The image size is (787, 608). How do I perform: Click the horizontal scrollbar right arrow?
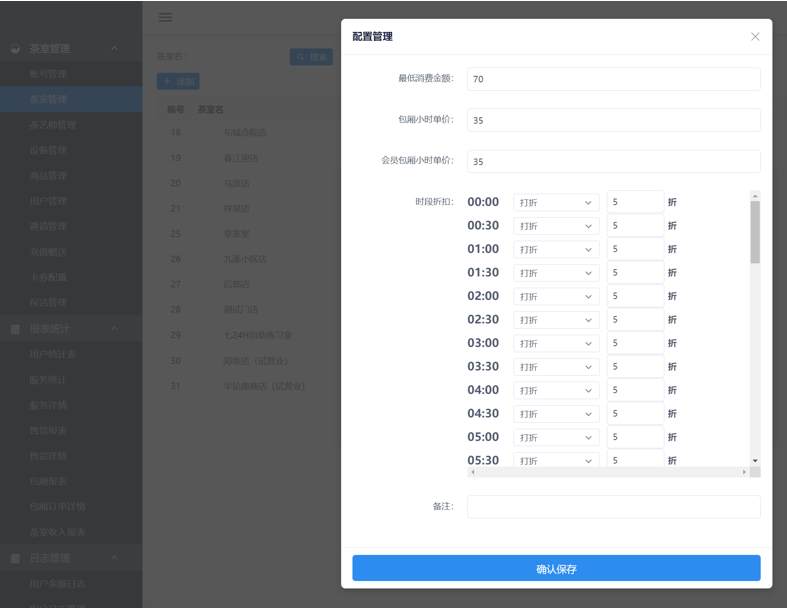[x=744, y=472]
